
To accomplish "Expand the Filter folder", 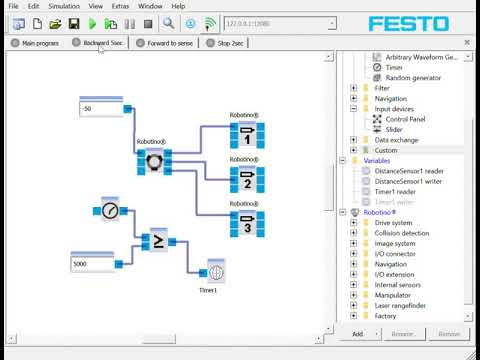I will (354, 88).
